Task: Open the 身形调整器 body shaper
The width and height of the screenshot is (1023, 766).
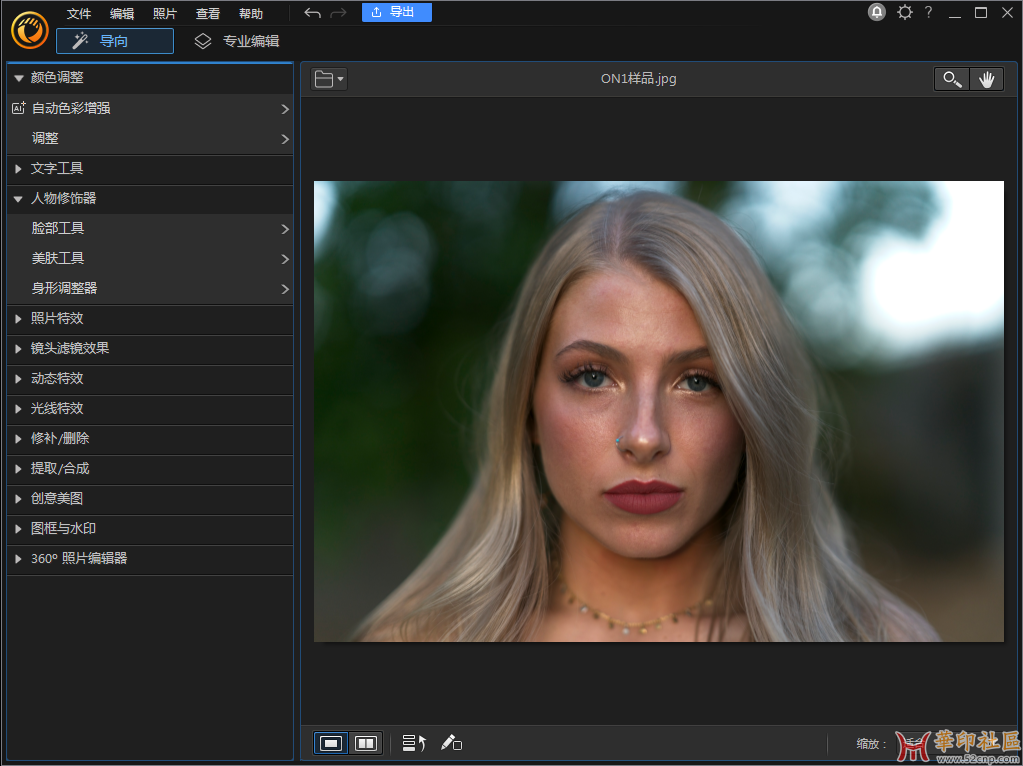Action: click(x=150, y=288)
